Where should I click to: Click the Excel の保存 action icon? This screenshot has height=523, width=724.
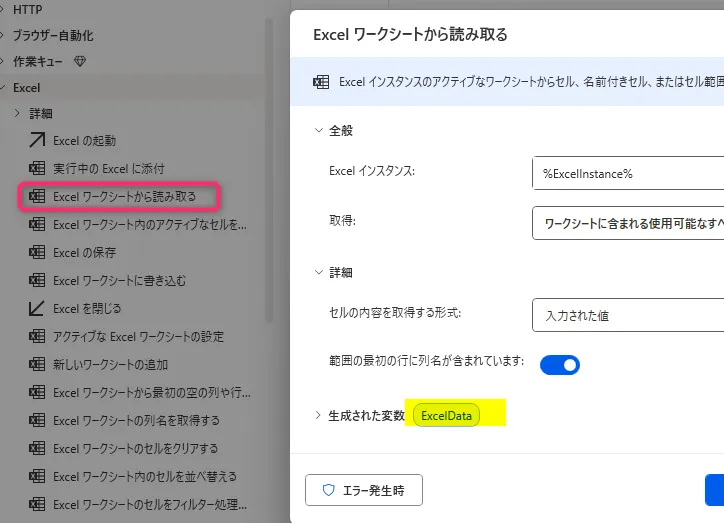tap(38, 253)
